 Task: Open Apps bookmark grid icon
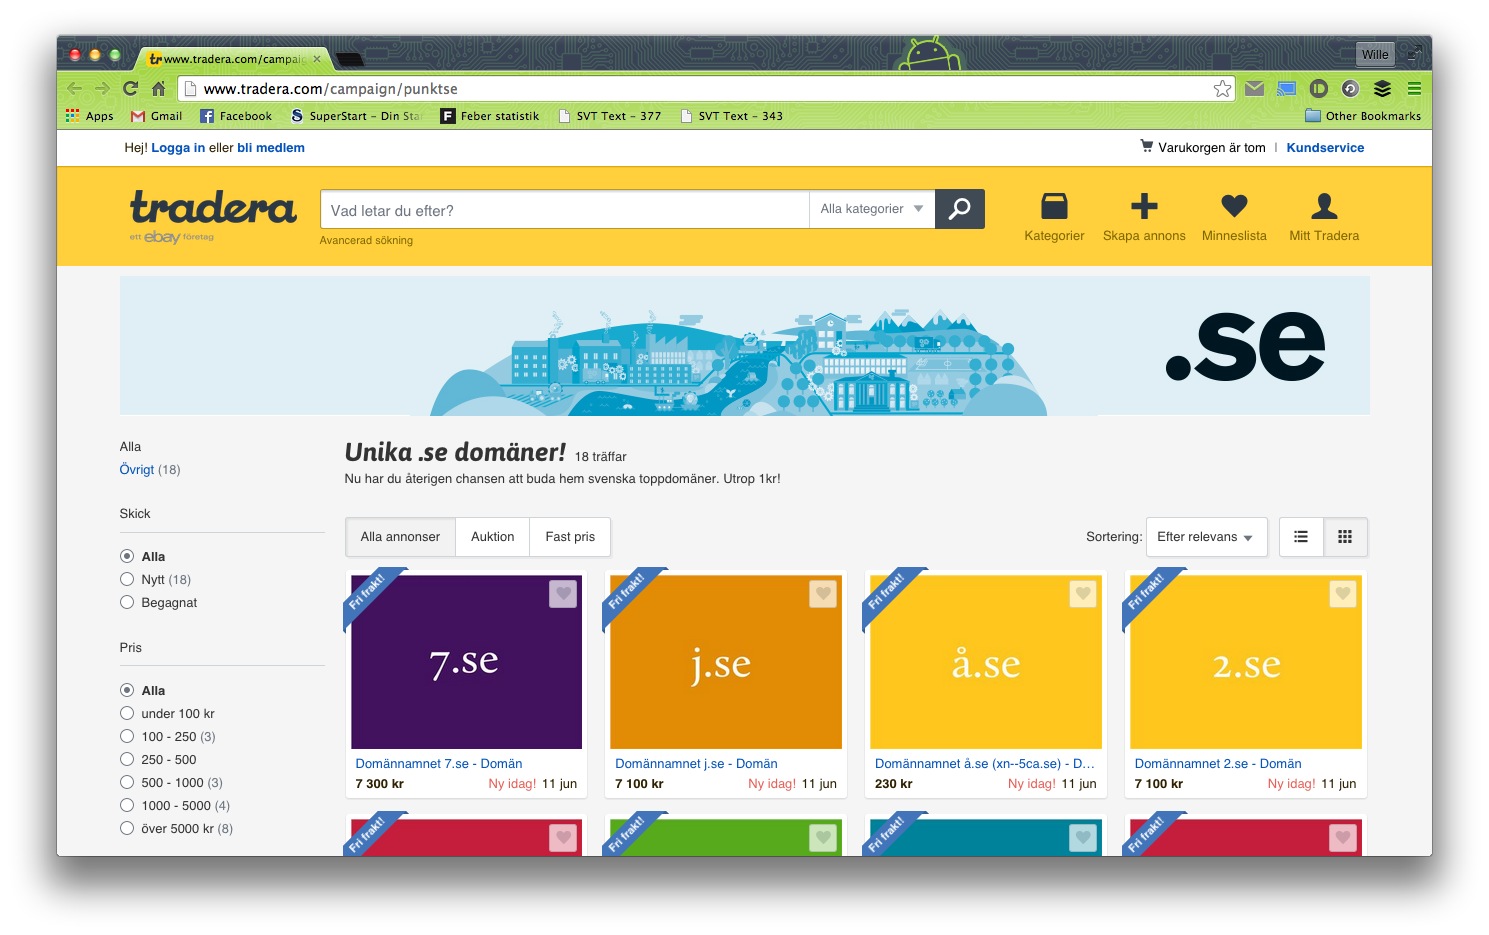point(72,116)
